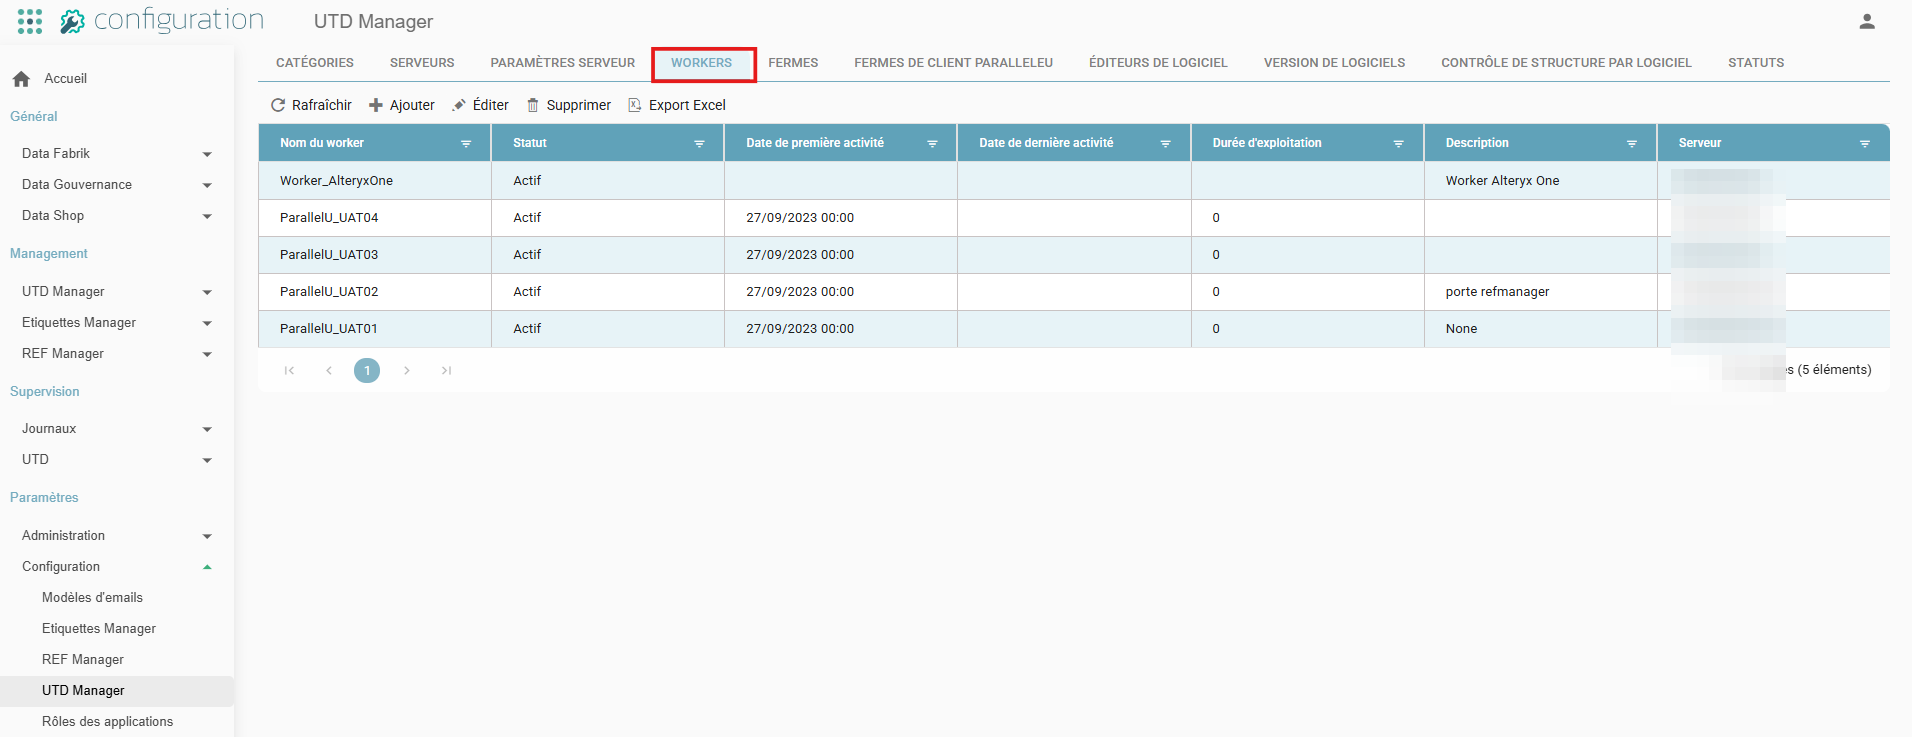
Task: Click the Rafraîchir refresh icon
Action: point(278,105)
